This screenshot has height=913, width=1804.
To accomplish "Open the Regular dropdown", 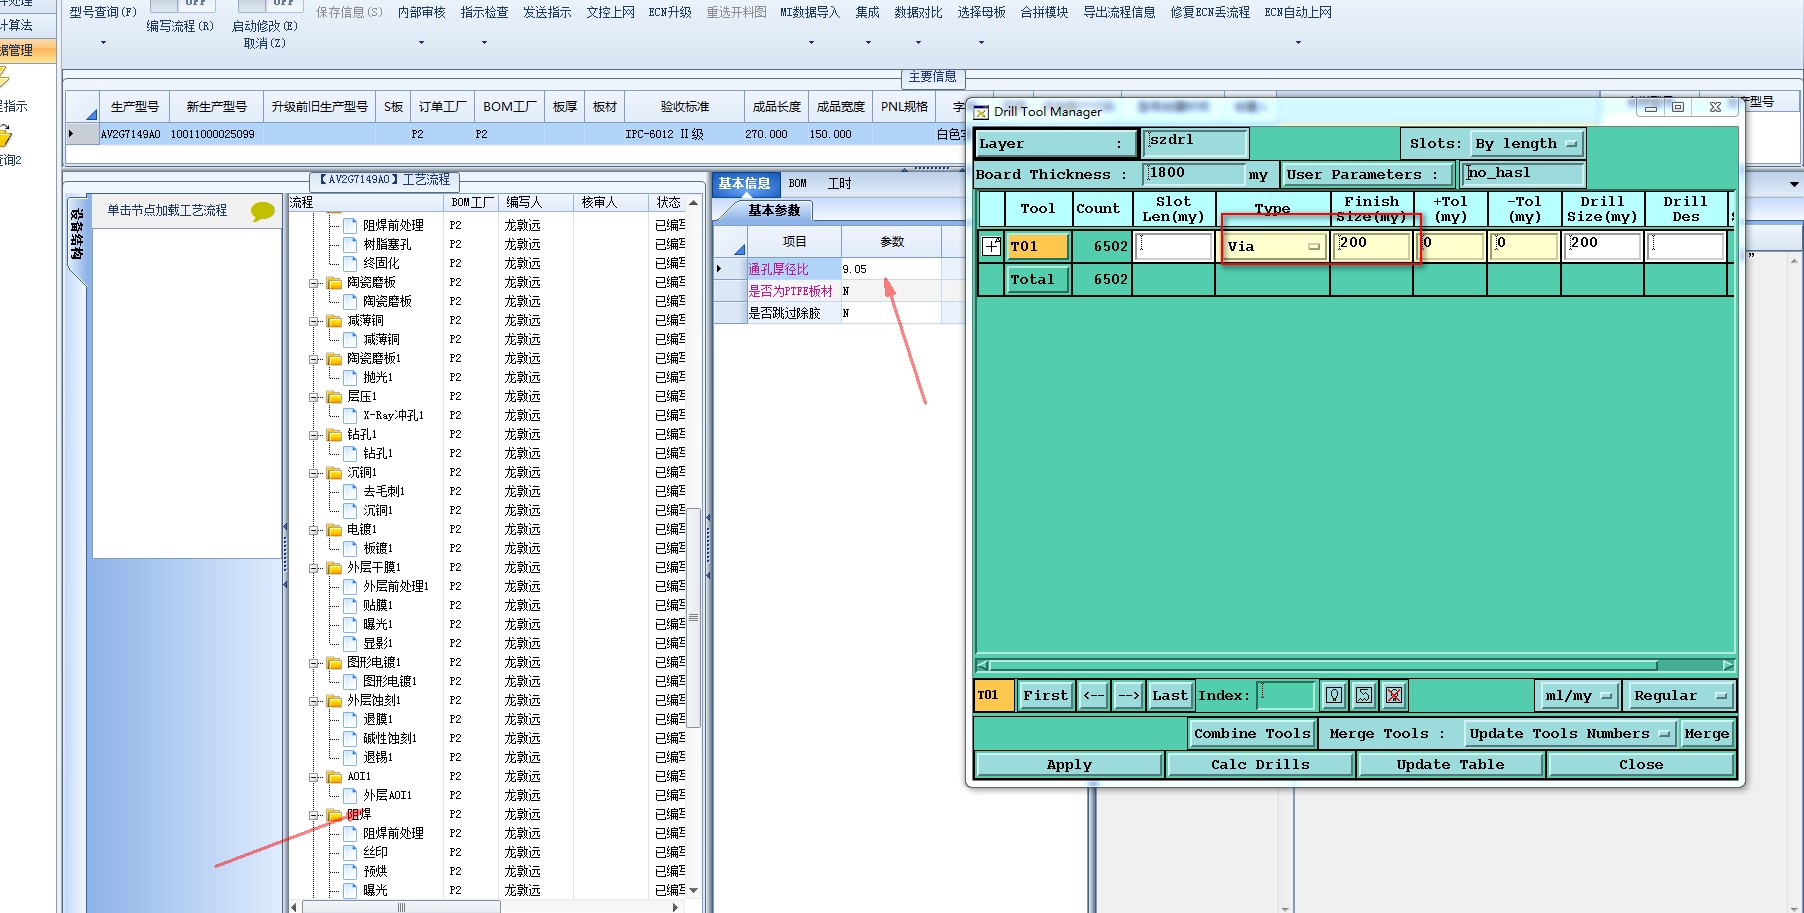I will [1679, 695].
